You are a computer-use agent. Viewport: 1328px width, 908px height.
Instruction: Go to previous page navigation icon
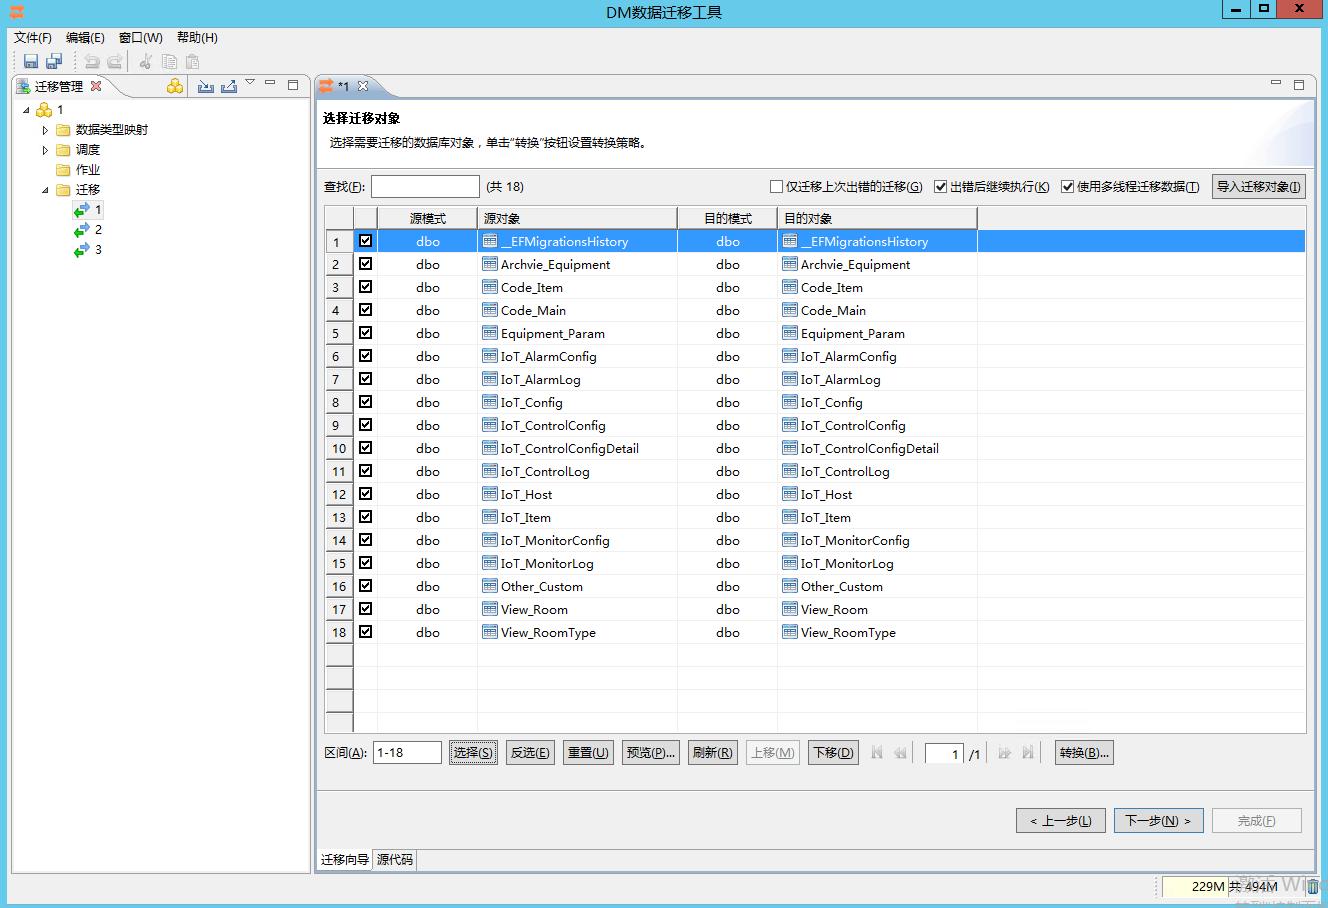pyautogui.click(x=900, y=753)
